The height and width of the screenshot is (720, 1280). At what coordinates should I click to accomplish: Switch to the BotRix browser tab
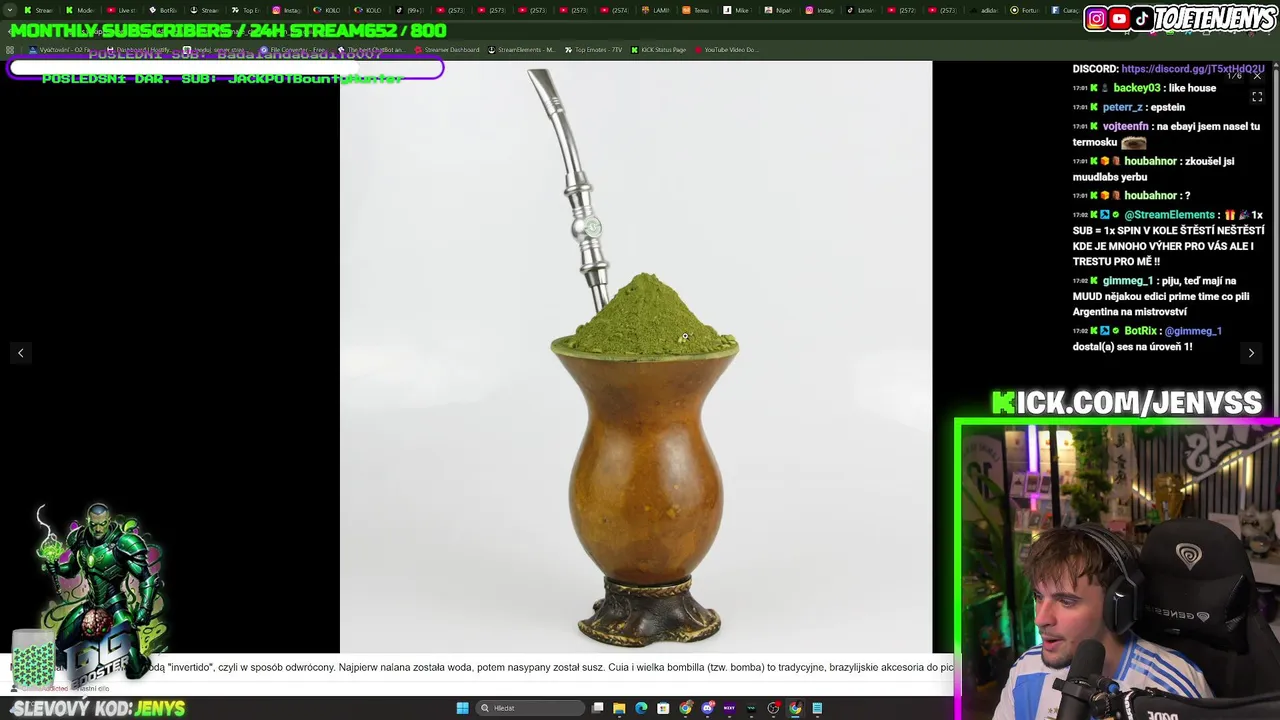click(x=162, y=10)
